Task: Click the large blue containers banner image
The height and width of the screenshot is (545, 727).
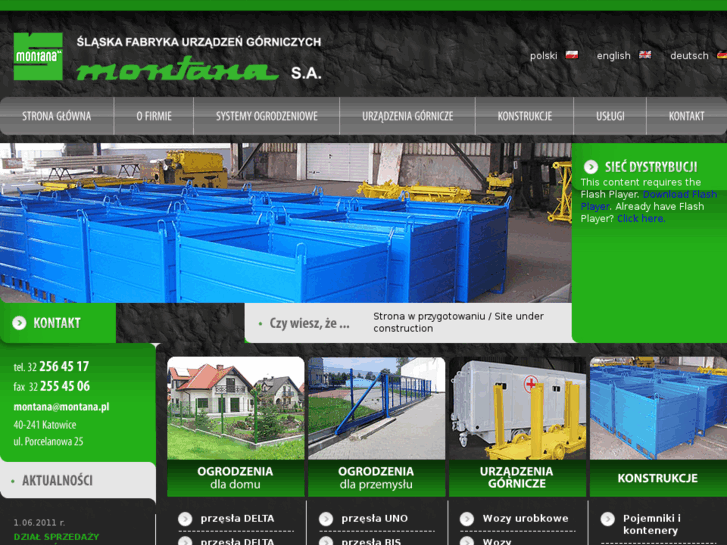Action: tap(286, 223)
